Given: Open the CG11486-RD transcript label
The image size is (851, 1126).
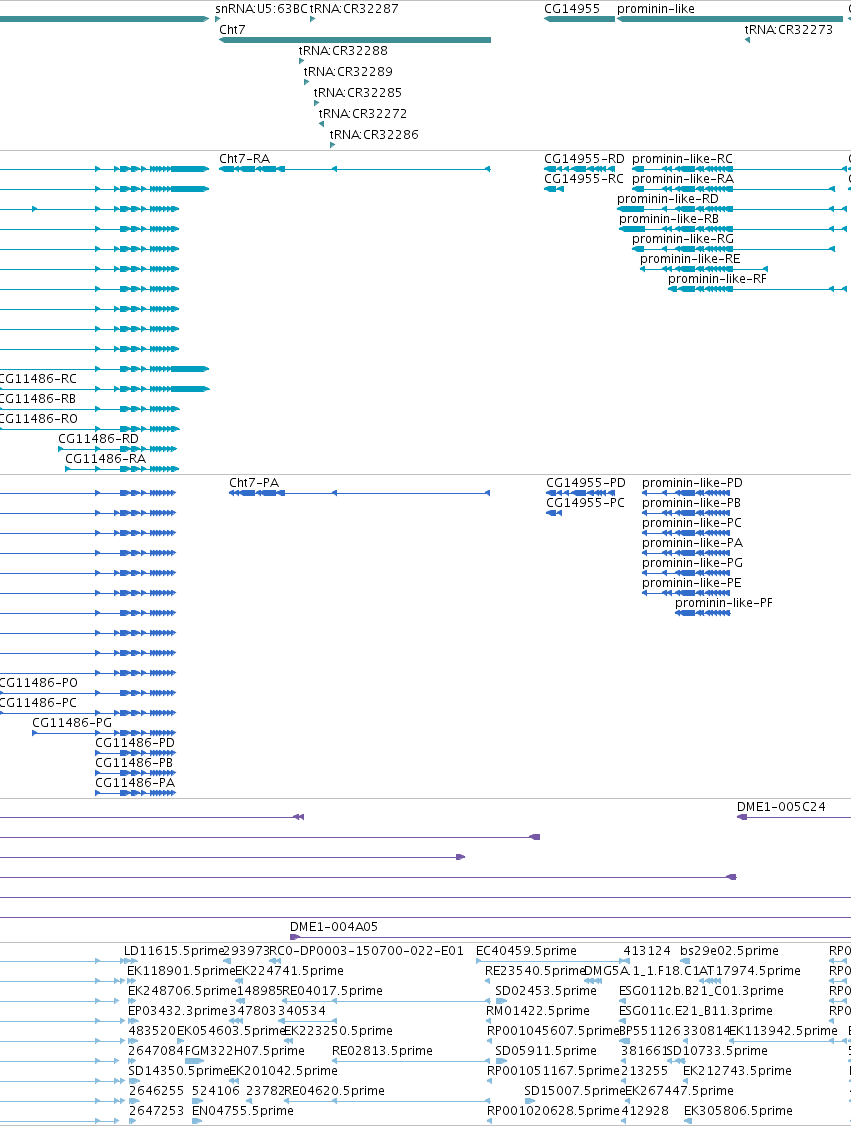Looking at the screenshot, I should [98, 439].
